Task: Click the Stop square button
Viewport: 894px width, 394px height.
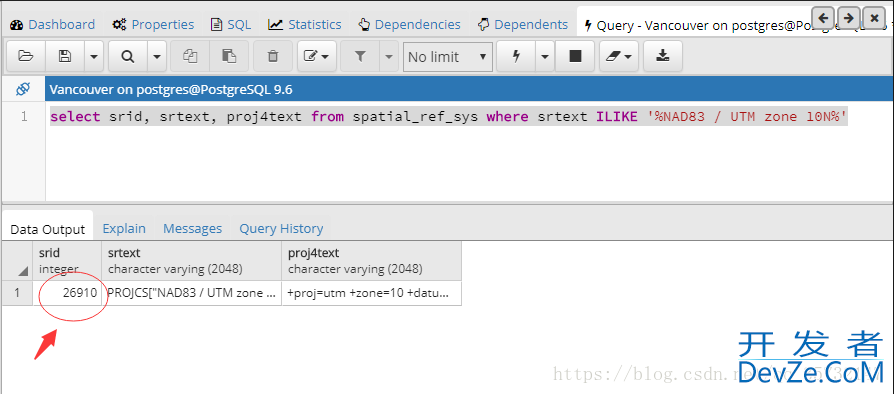Action: tap(575, 56)
